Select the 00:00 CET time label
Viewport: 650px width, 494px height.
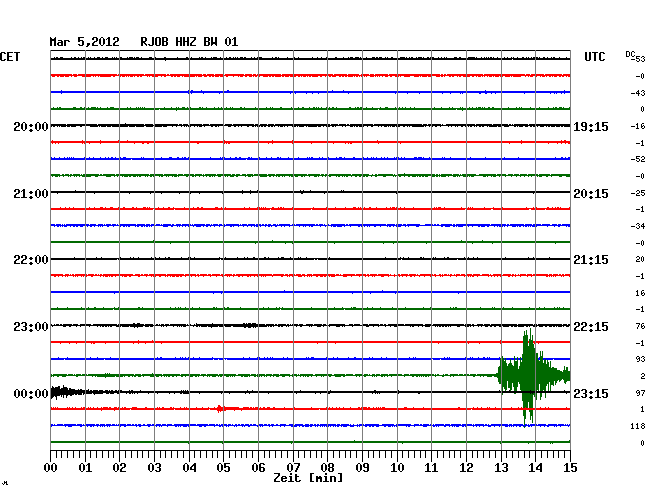coord(31,393)
